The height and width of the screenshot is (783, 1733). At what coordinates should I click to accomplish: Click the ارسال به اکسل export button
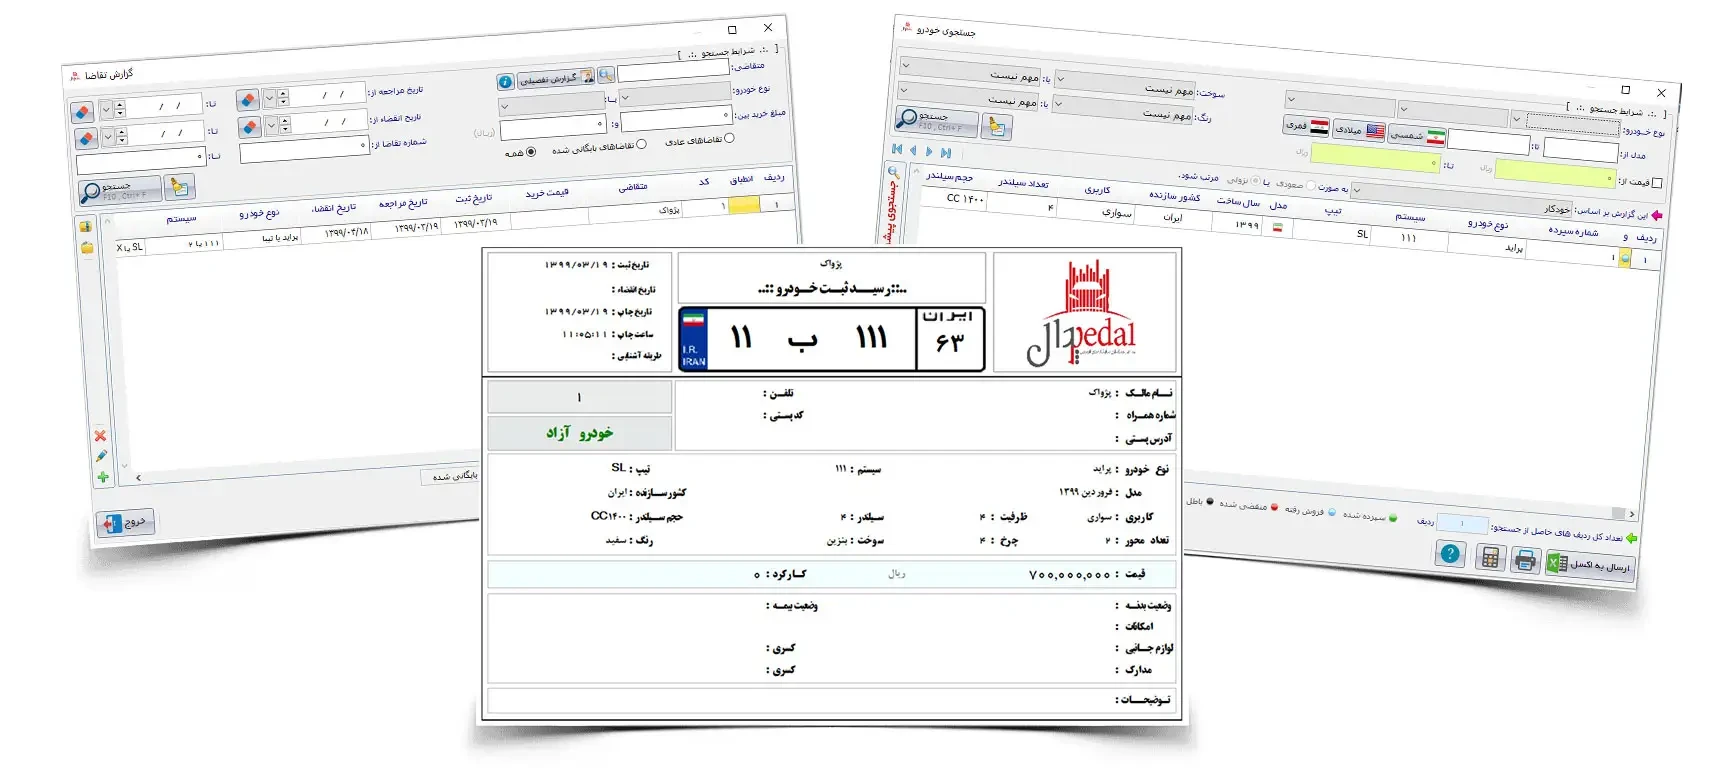[x=1590, y=566]
